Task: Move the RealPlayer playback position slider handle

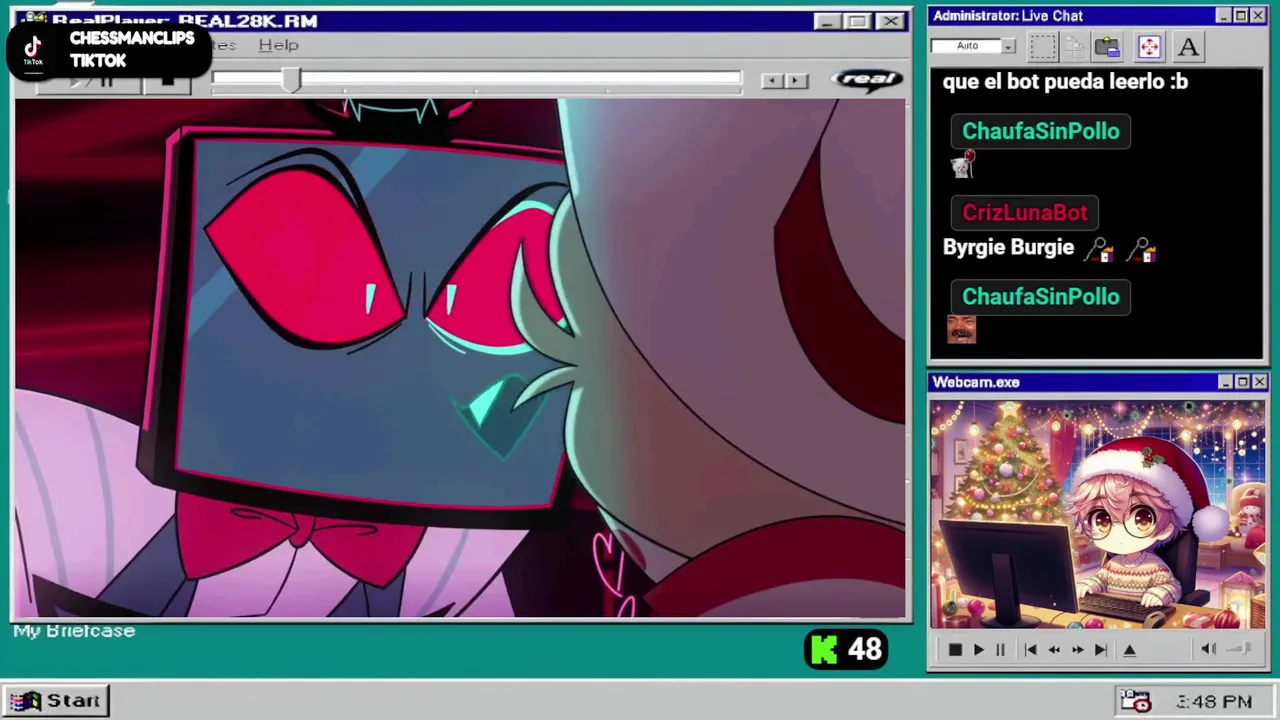Action: 291,81
